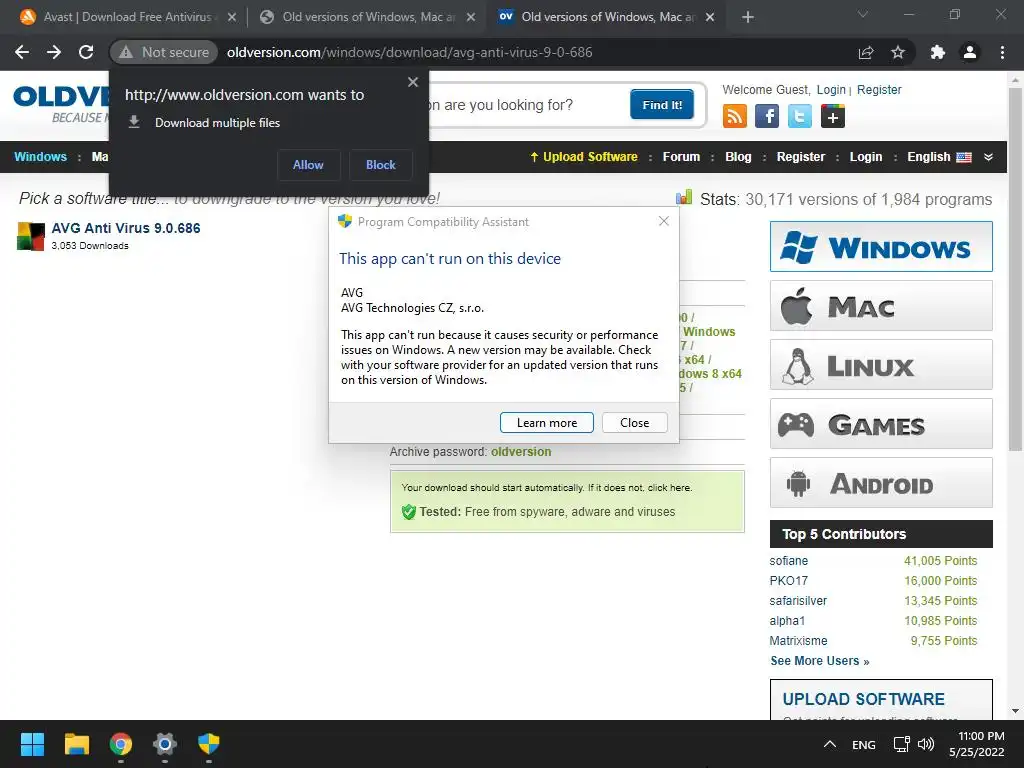Click the ENG language indicator

pos(863,744)
